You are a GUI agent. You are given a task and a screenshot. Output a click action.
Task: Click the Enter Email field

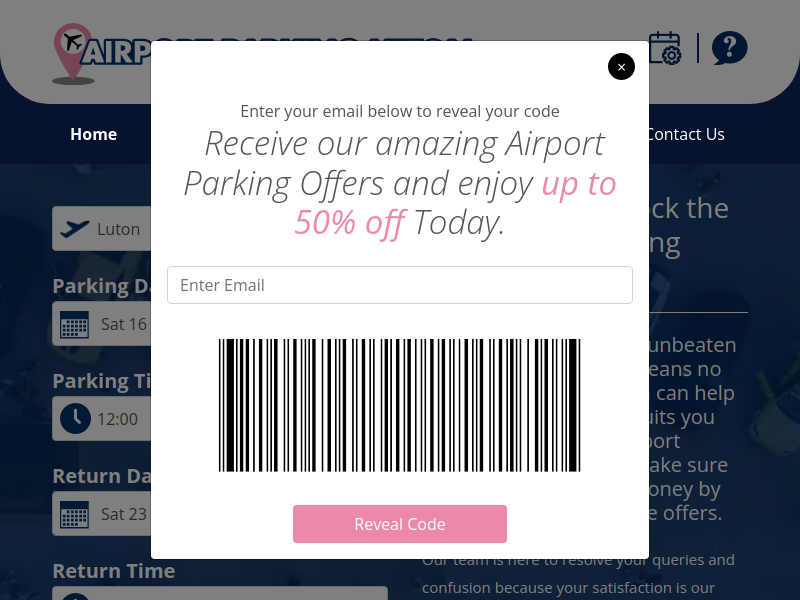click(x=399, y=285)
